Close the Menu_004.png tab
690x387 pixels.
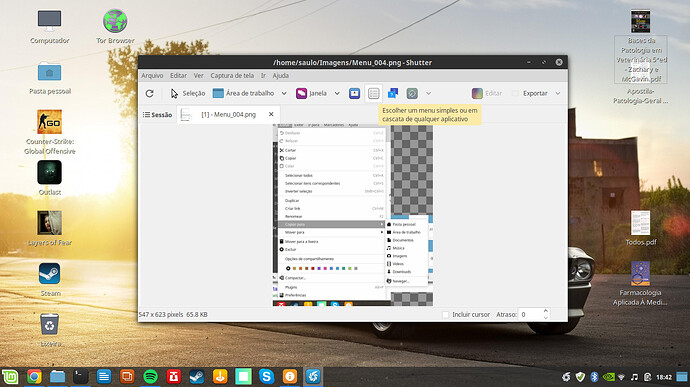point(271,114)
